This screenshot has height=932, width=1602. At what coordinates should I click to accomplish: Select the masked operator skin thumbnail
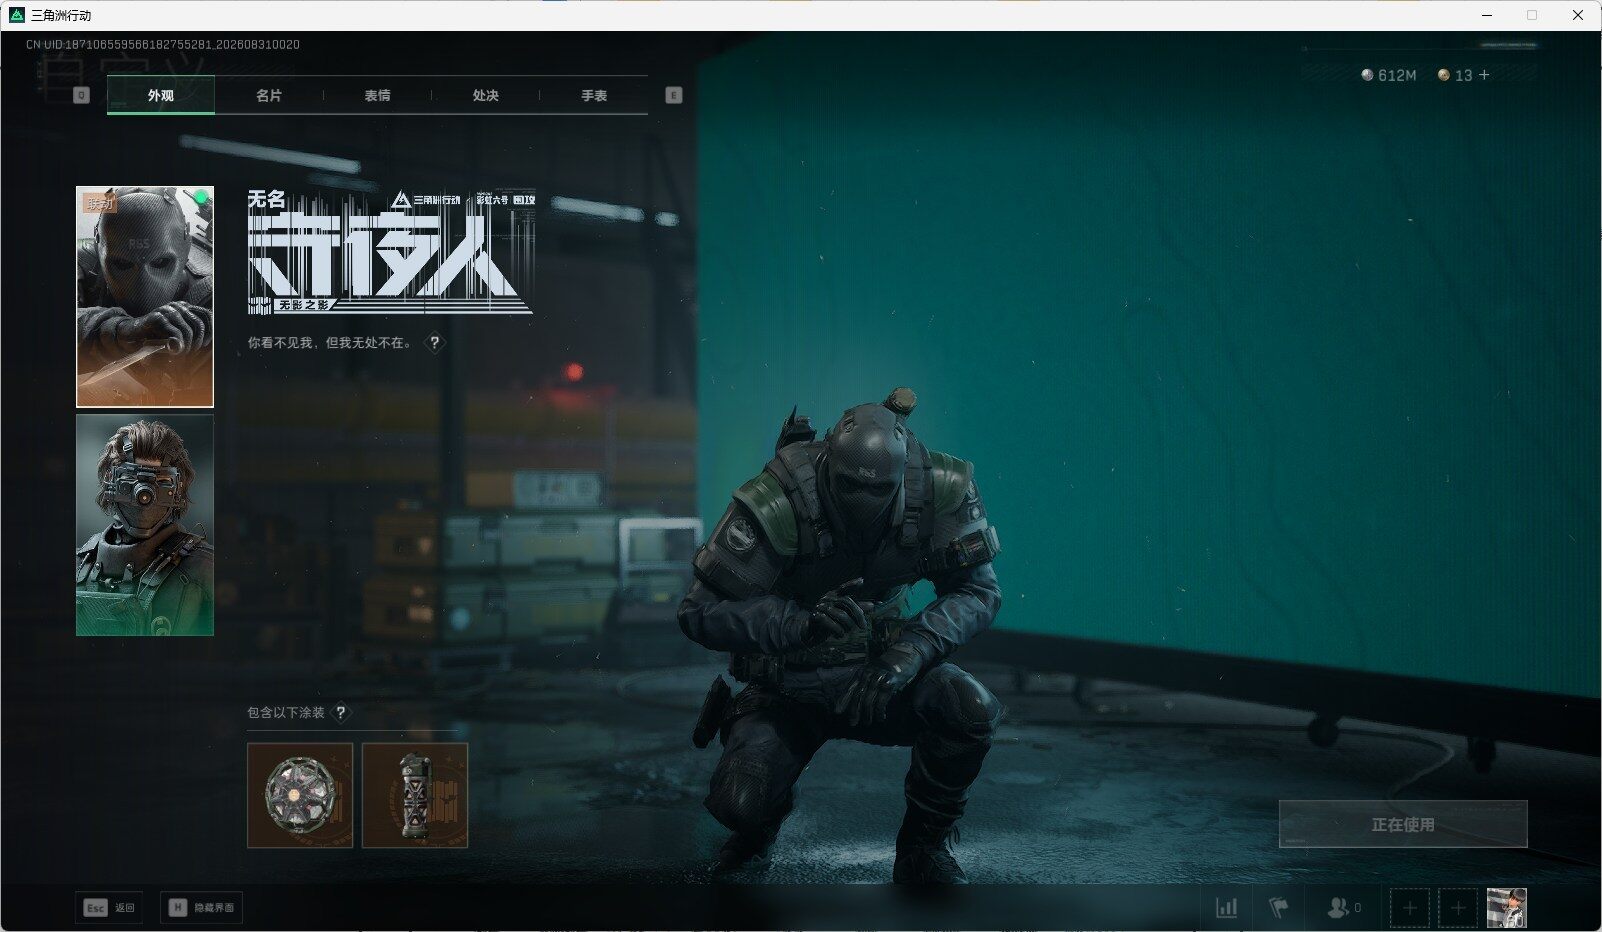pyautogui.click(x=145, y=297)
